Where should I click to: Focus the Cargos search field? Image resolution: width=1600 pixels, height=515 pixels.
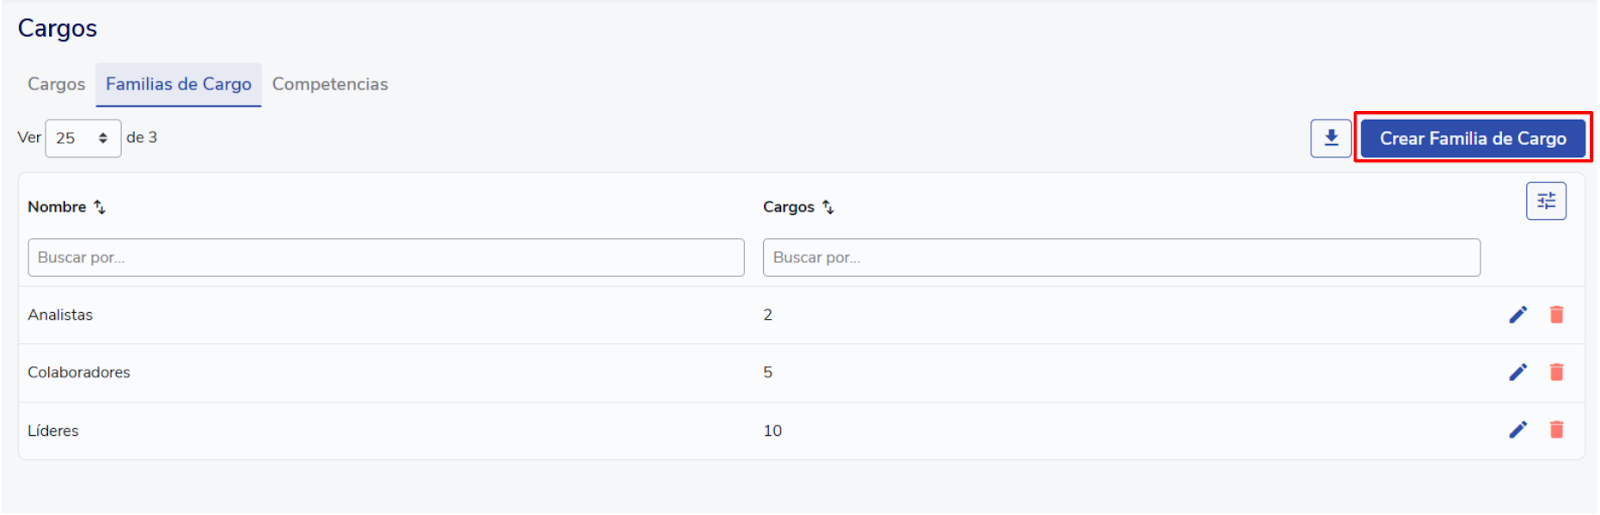[x=1122, y=257]
